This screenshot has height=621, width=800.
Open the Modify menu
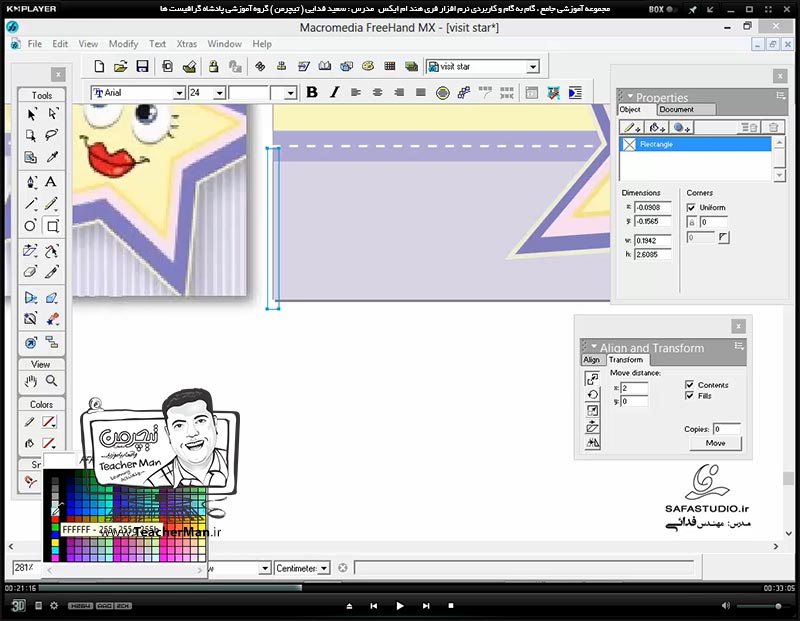point(123,44)
